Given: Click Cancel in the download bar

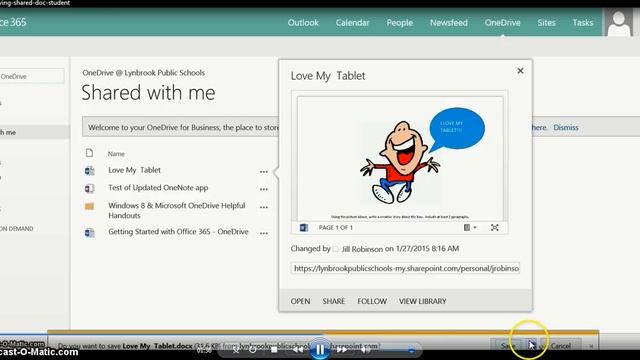Looking at the screenshot, I should point(561,346).
